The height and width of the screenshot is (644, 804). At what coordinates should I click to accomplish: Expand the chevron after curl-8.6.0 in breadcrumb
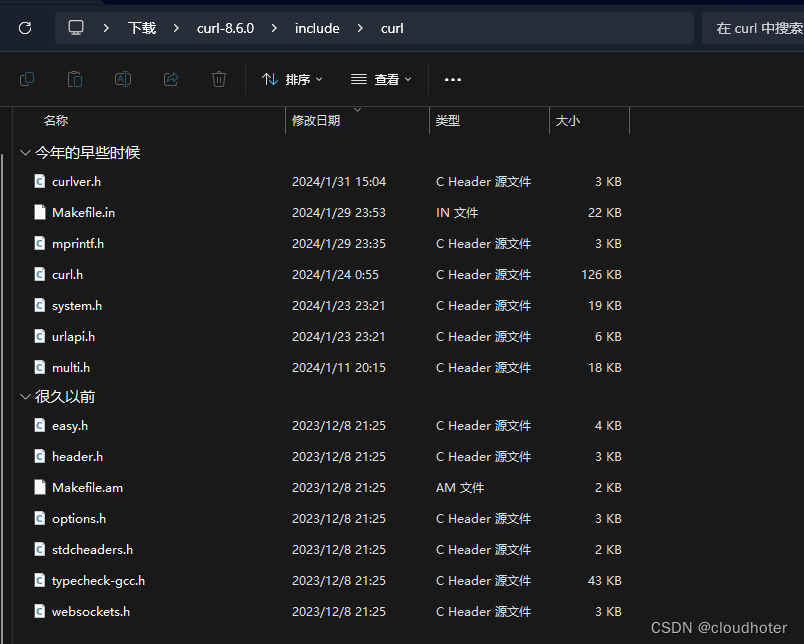click(274, 28)
